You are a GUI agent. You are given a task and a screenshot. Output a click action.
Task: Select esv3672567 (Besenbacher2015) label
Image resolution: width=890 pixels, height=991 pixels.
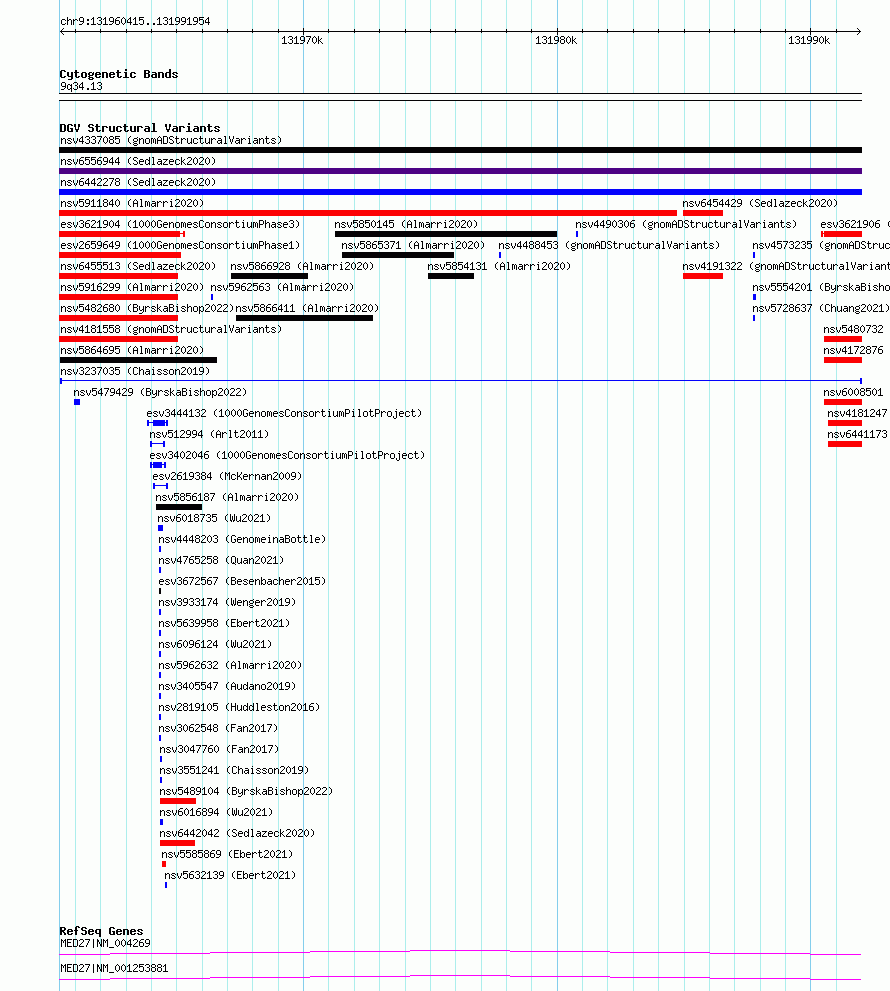pyautogui.click(x=241, y=581)
